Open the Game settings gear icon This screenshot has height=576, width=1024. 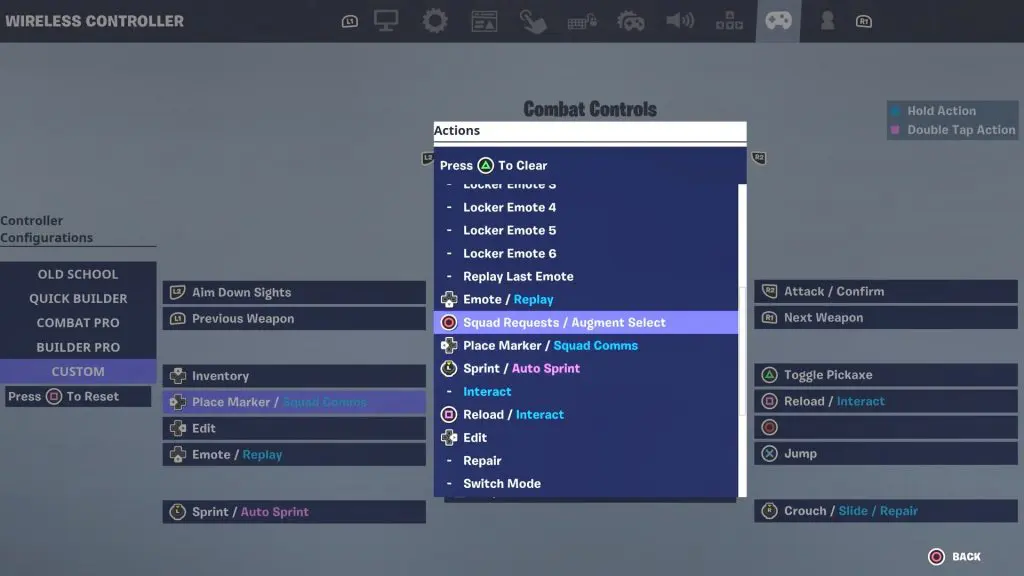(434, 21)
